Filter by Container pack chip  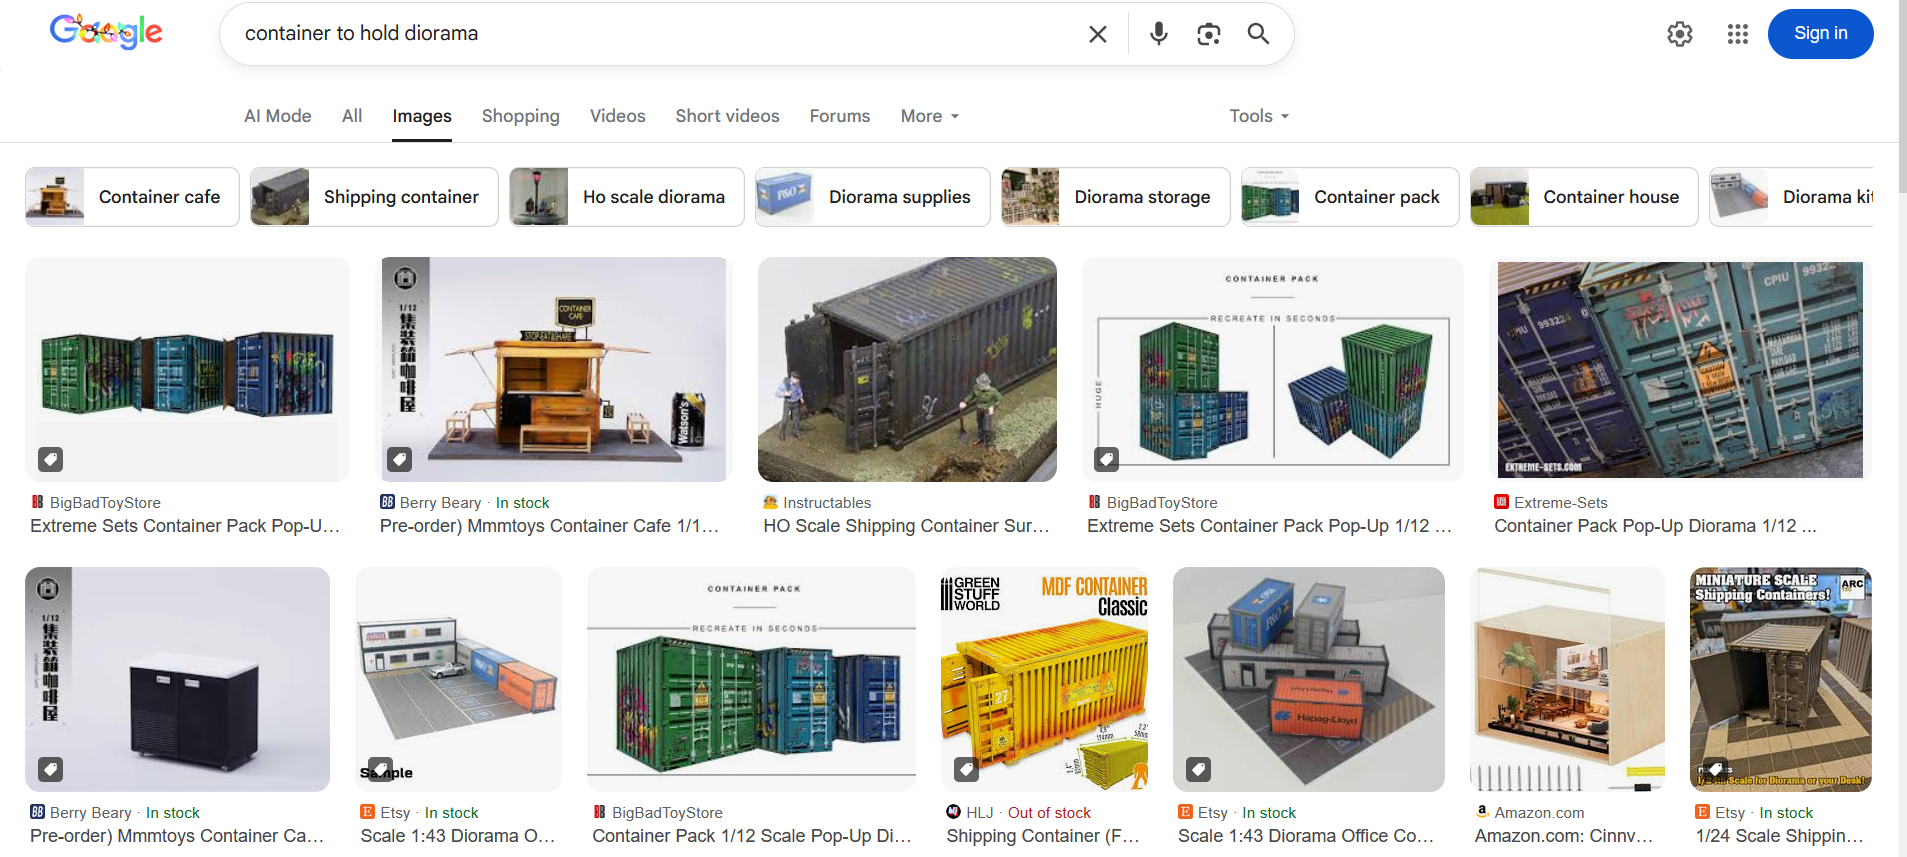point(1350,197)
